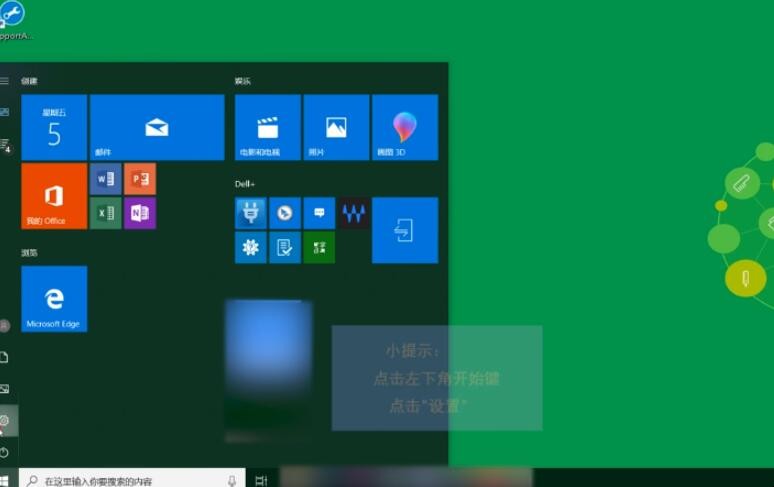Open the Dell power plug tile
This screenshot has width=774, height=487.
click(250, 213)
